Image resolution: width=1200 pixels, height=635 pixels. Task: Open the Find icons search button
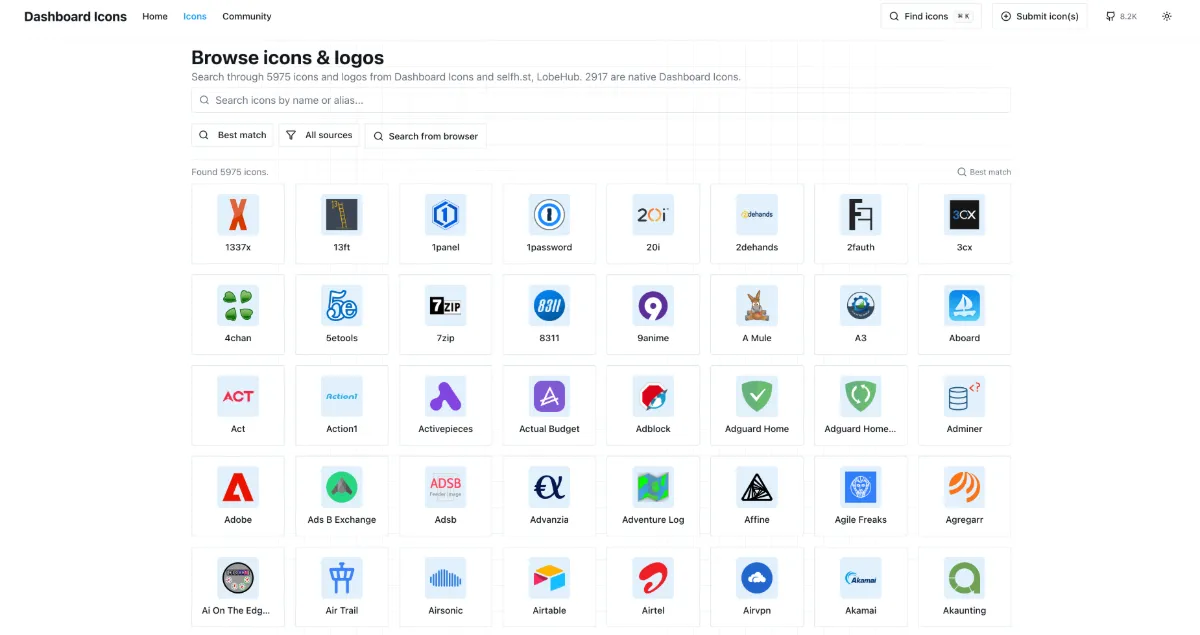[x=931, y=16]
